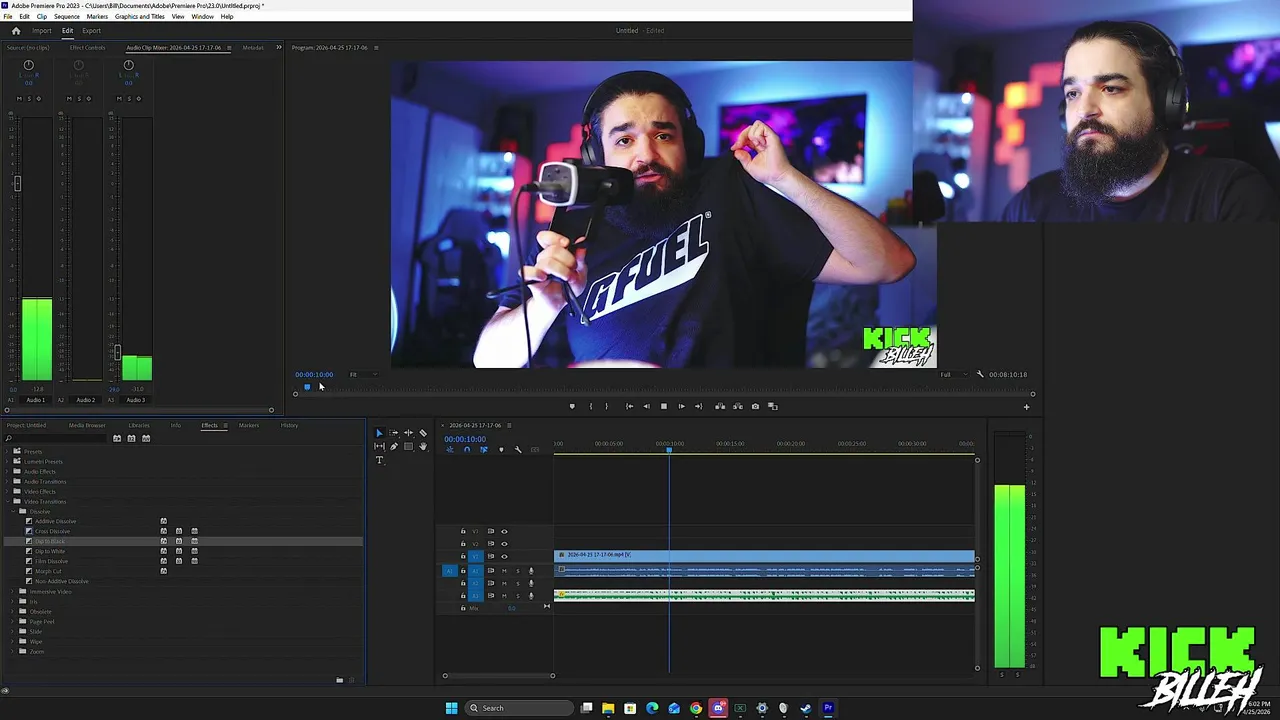Toggle the V1 track lock
1280x720 pixels.
(463, 556)
